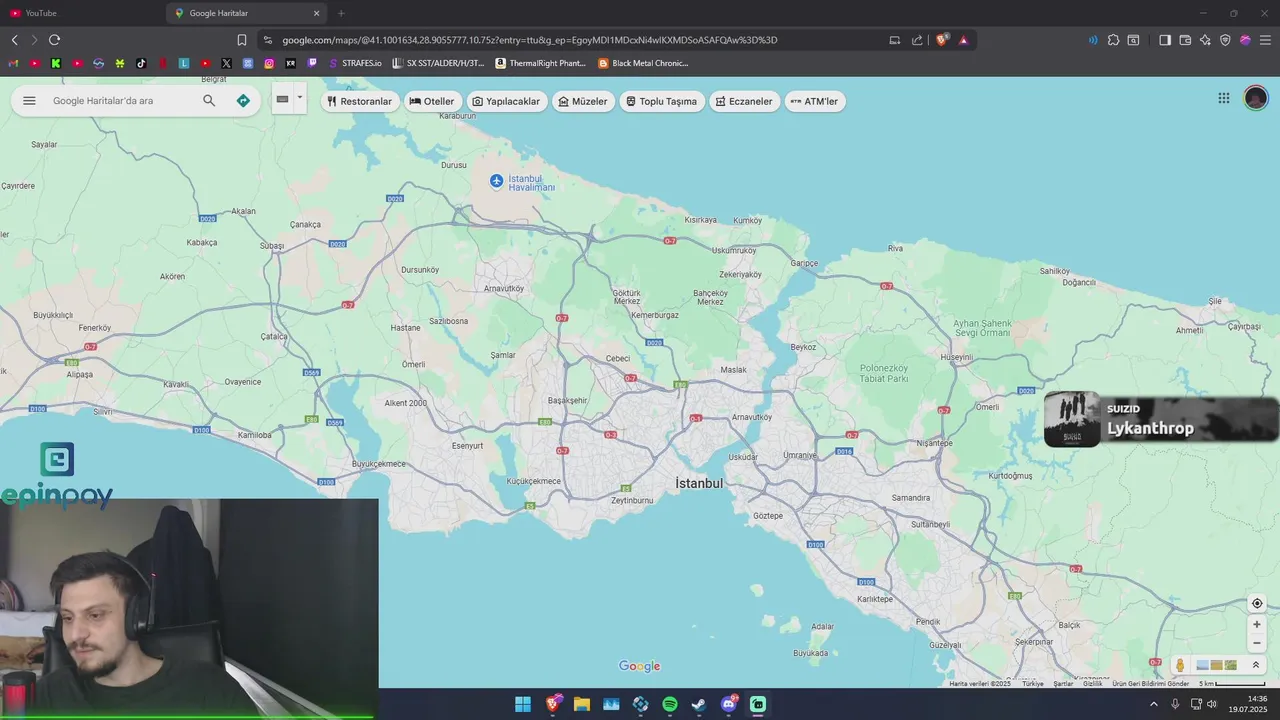
Task: Open the 'SX SST/ALDER/H/3T...' bookmark
Action: (438, 63)
